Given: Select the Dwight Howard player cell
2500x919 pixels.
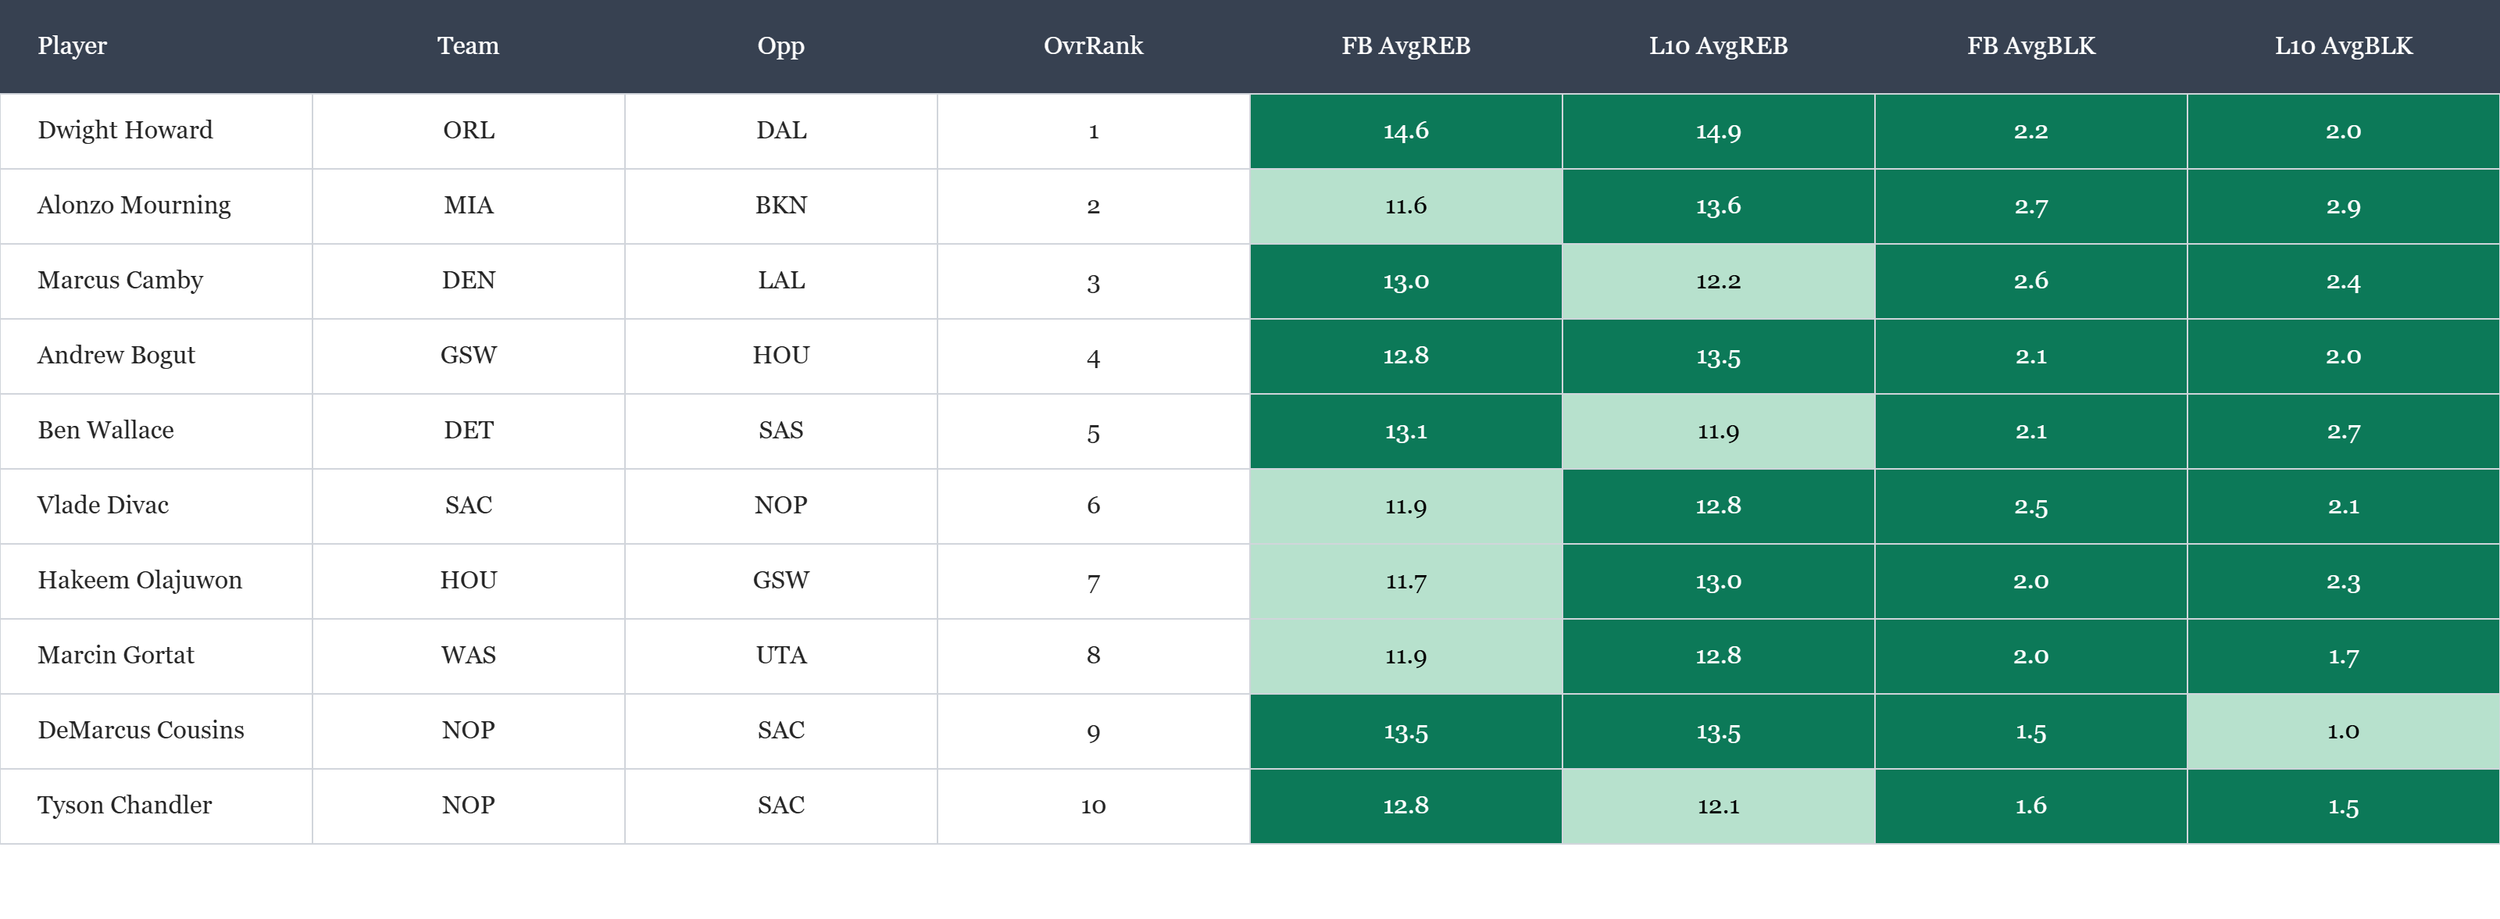Looking at the screenshot, I should click(156, 131).
